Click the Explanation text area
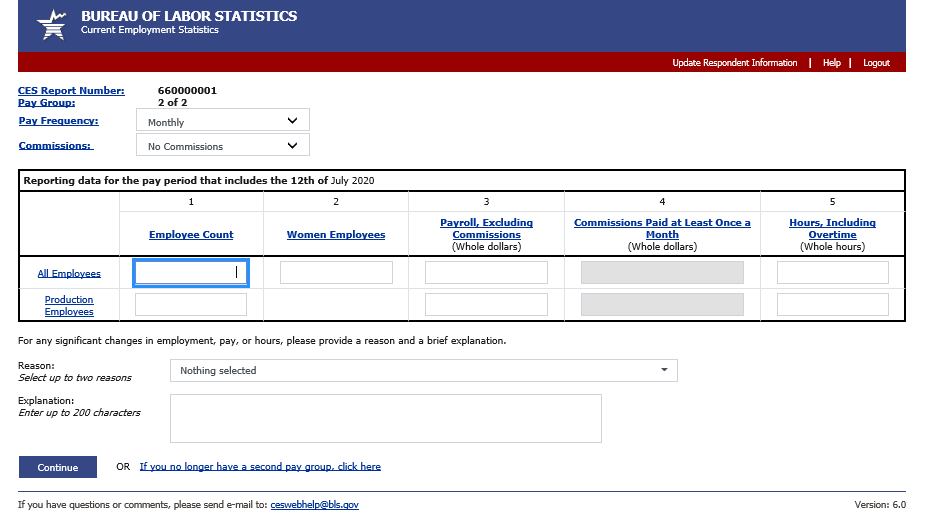The height and width of the screenshot is (529, 927). [x=385, y=418]
